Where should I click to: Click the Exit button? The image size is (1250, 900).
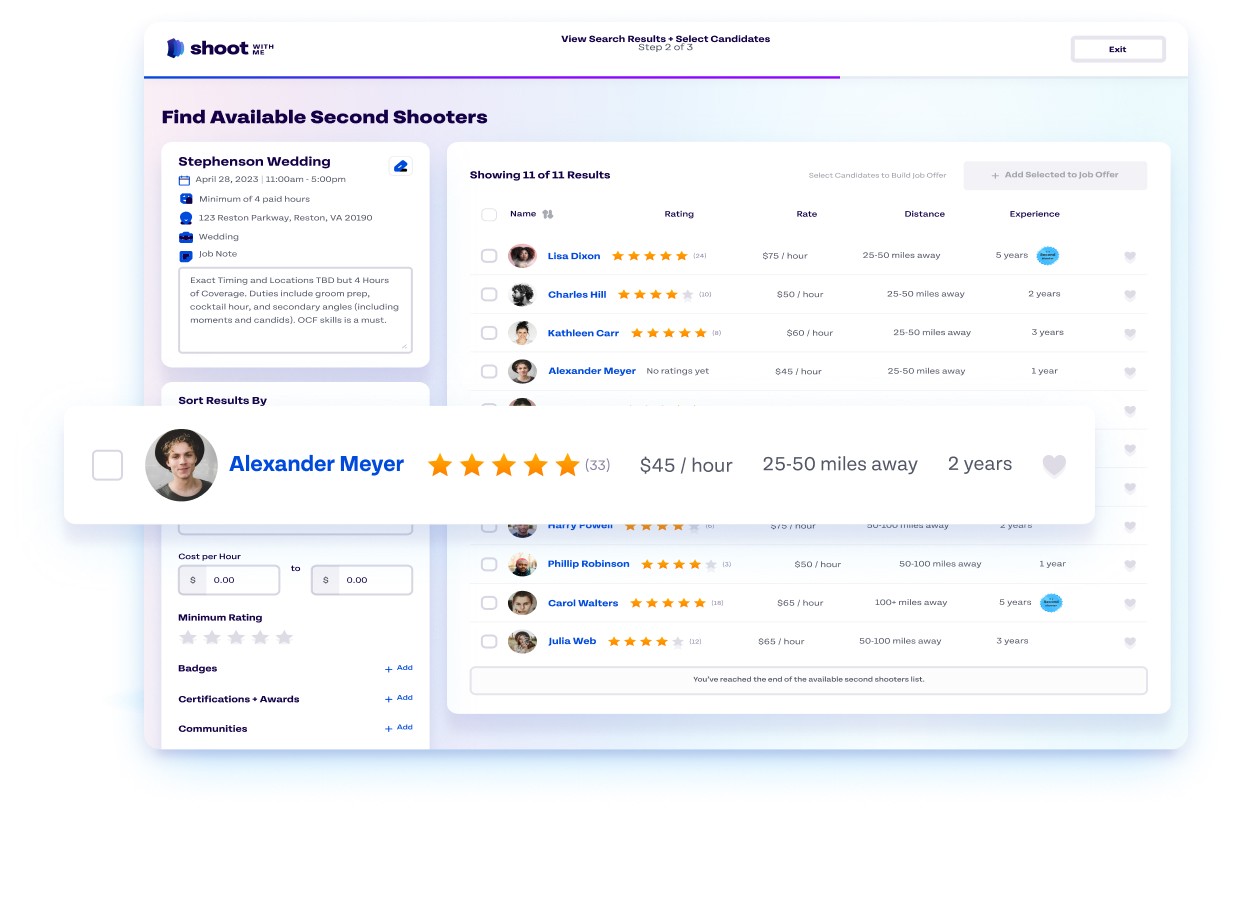pos(1117,49)
